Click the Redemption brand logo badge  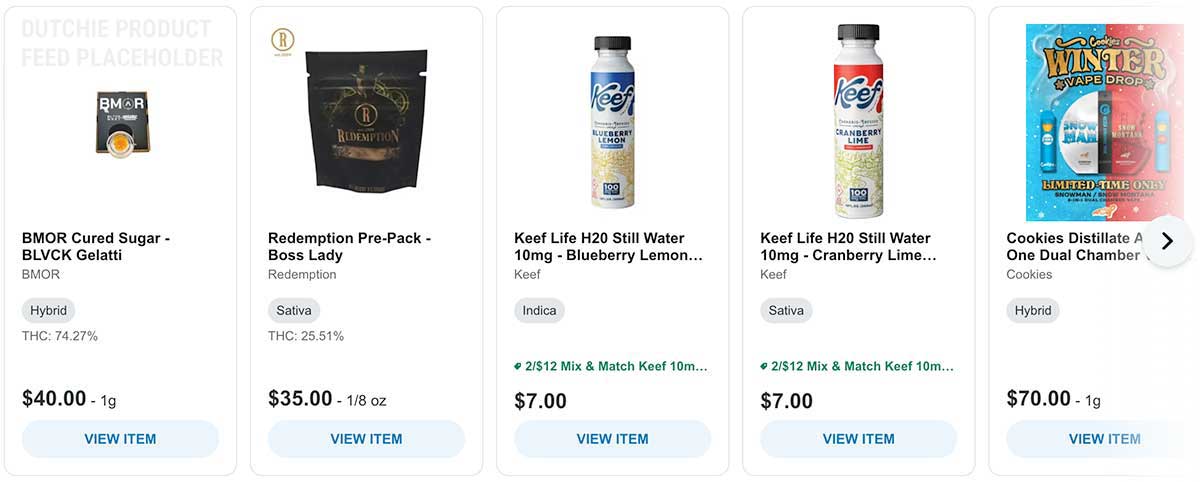283,40
